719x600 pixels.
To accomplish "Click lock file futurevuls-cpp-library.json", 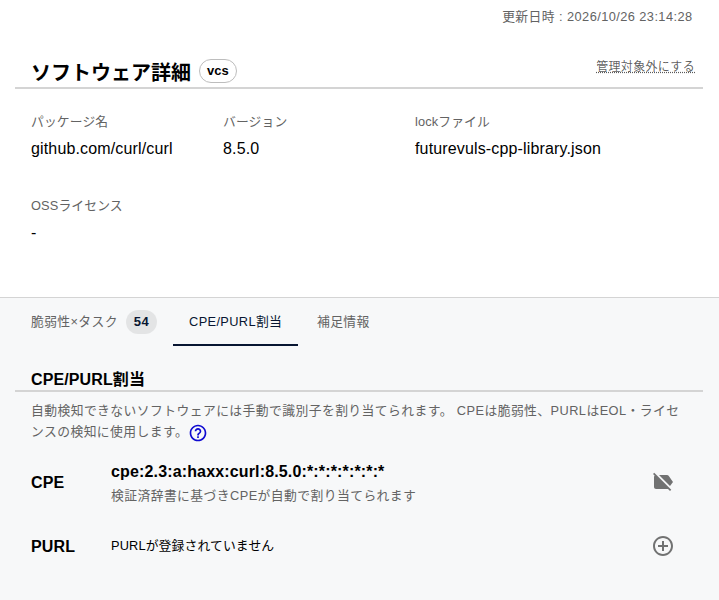I will 508,149.
